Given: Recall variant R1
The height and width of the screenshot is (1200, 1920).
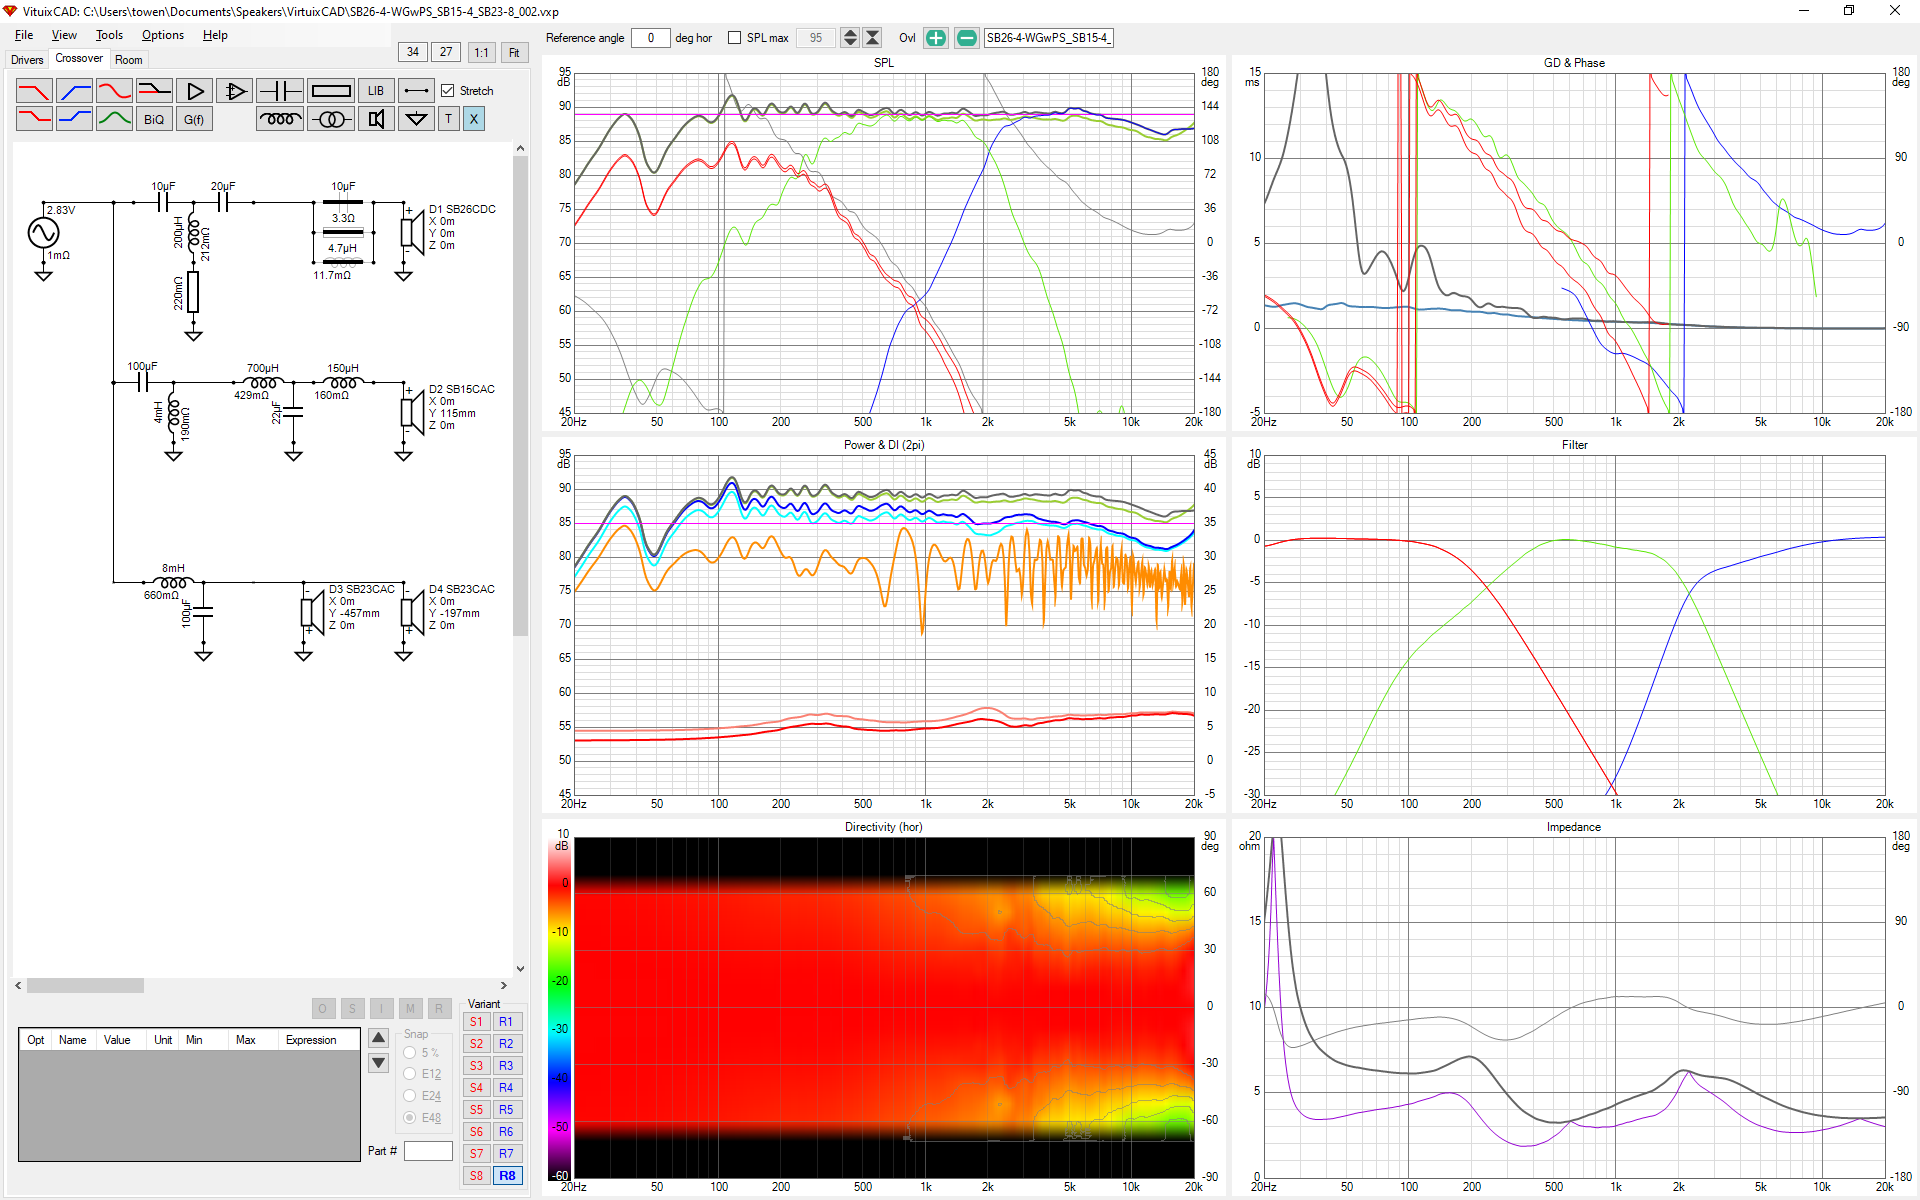Looking at the screenshot, I should (x=506, y=1022).
